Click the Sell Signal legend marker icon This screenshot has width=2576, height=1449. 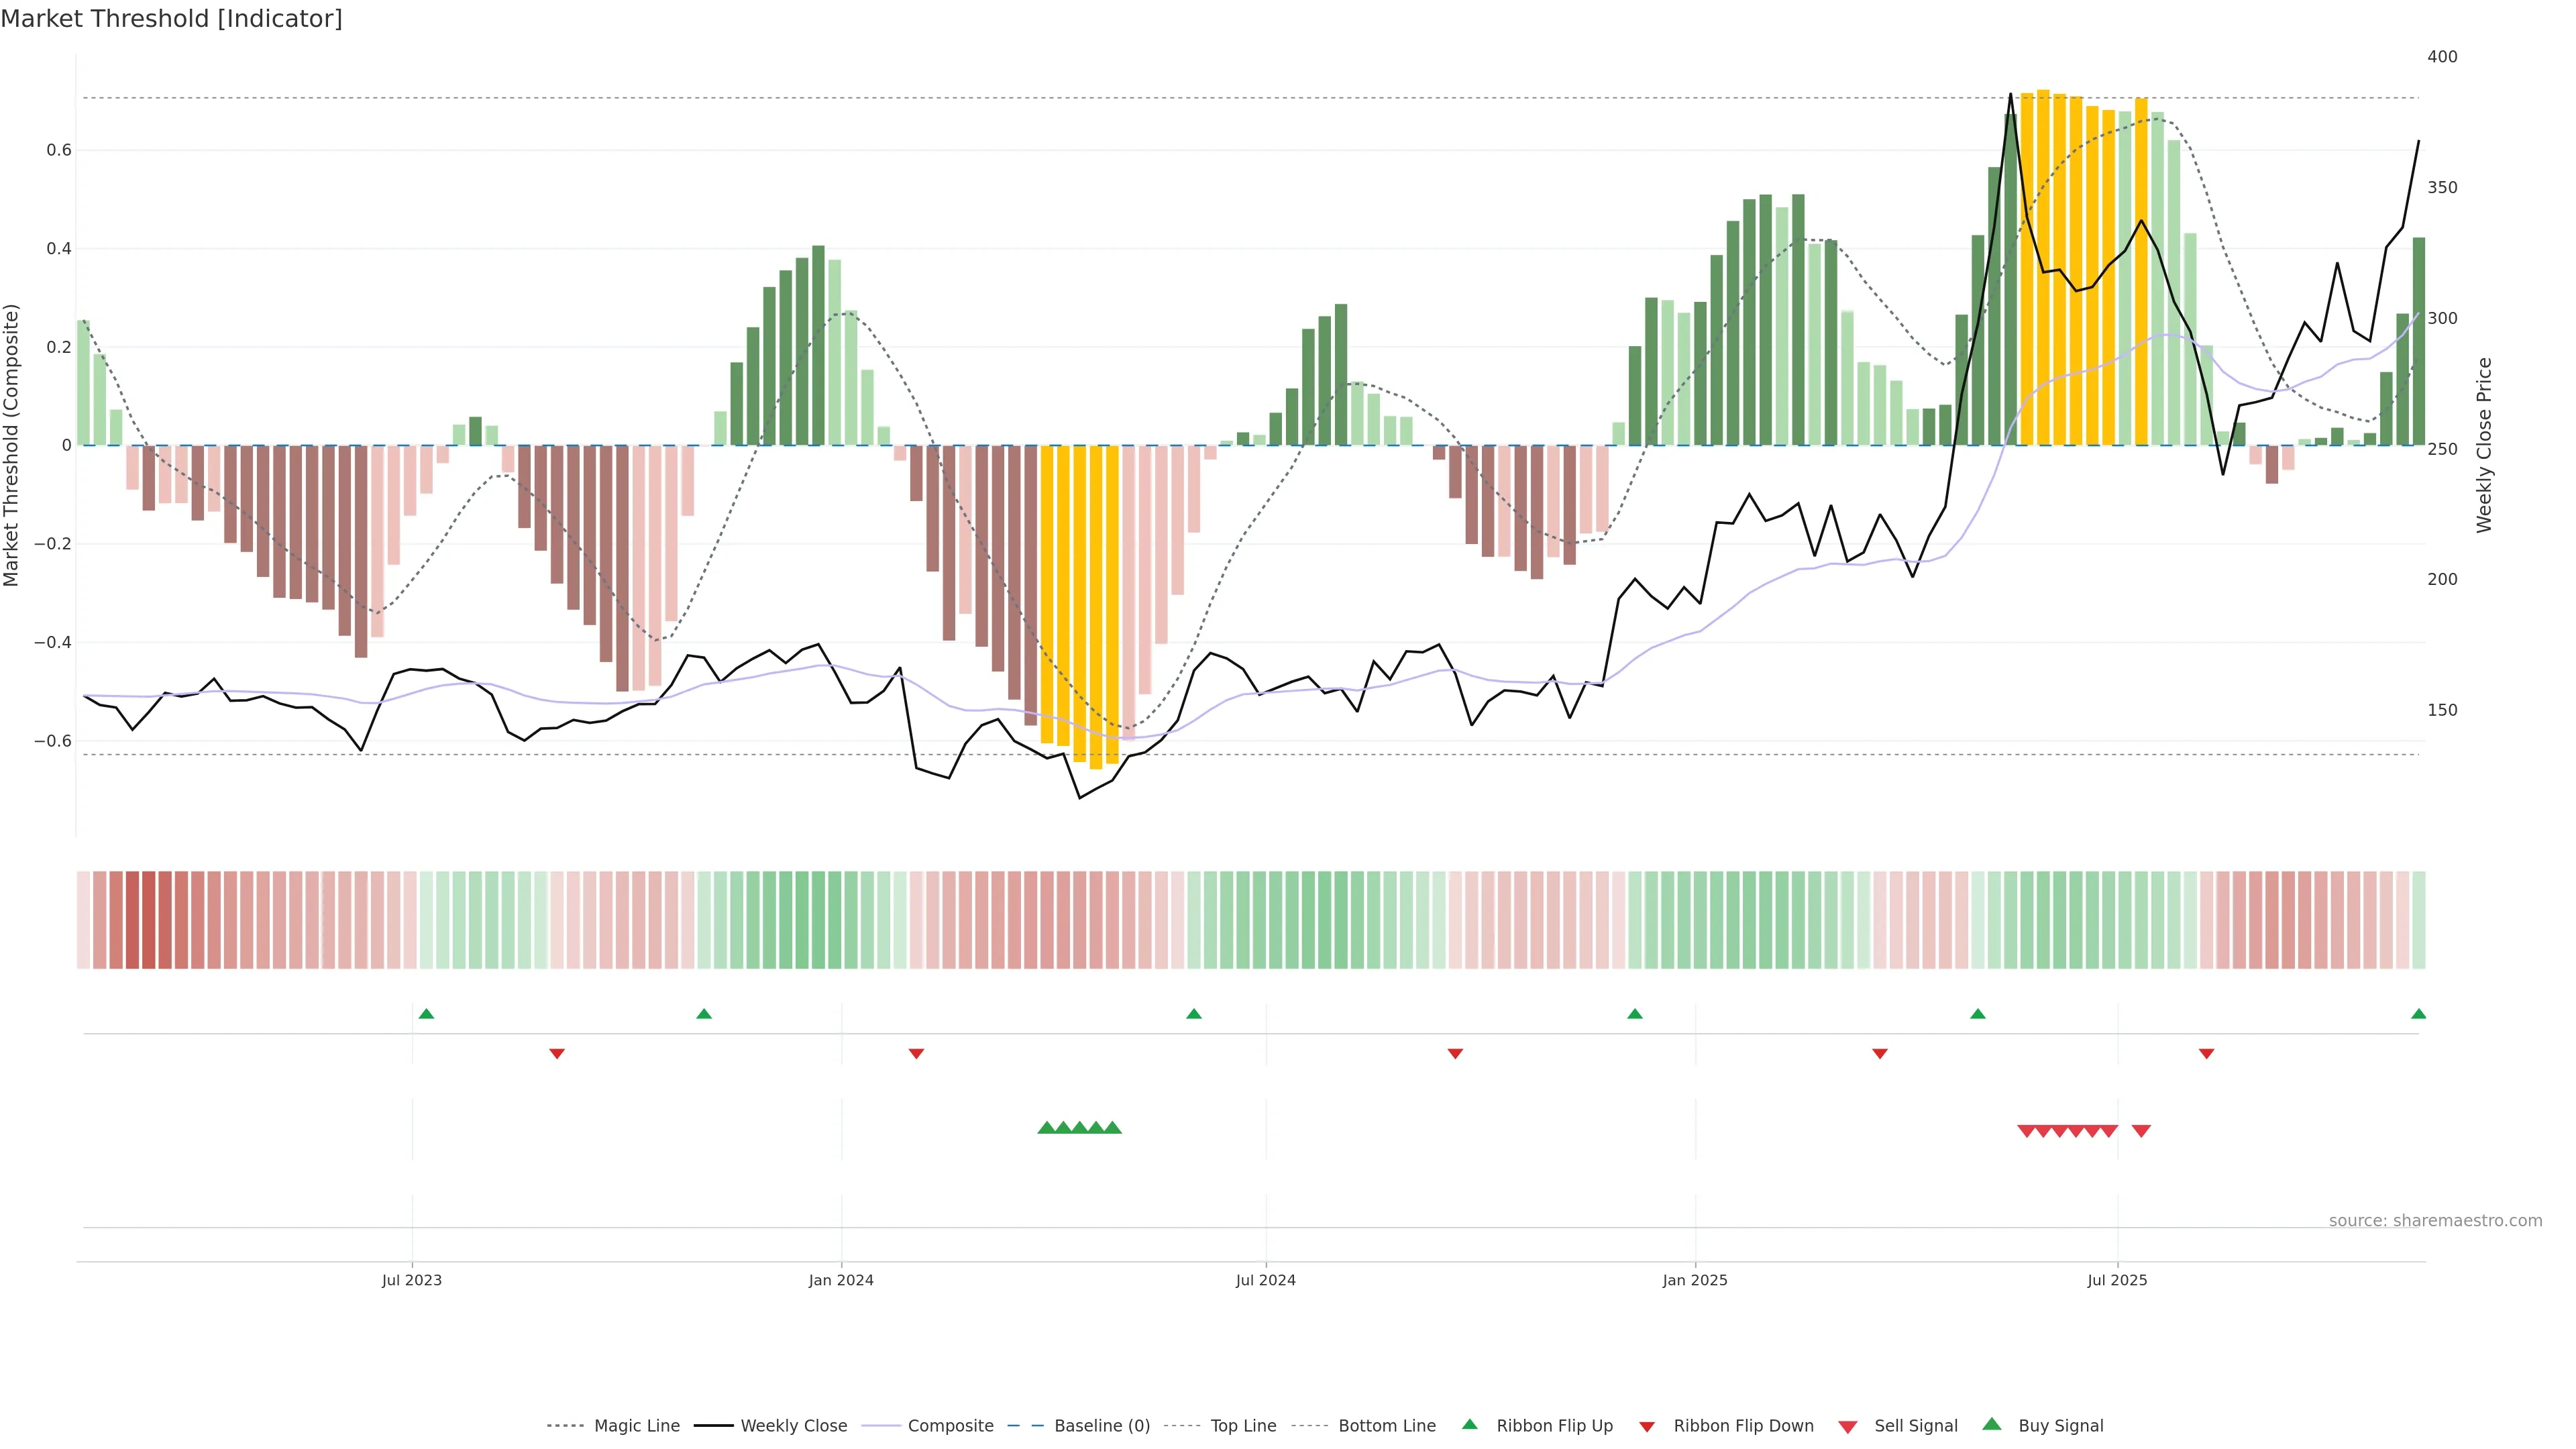coord(1847,1427)
